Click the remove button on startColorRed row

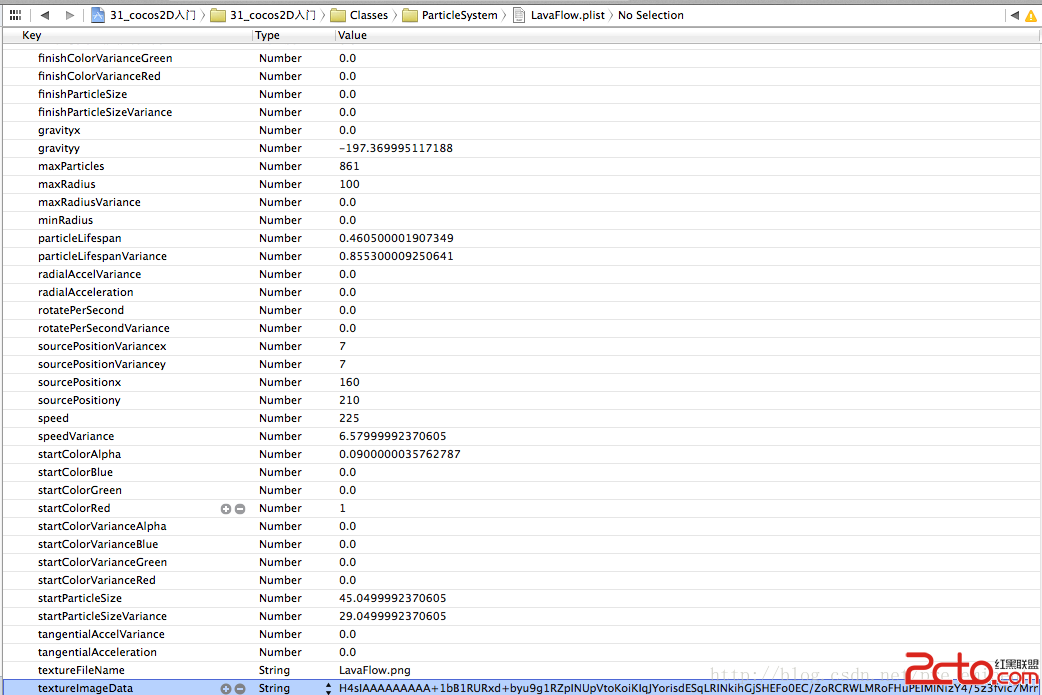(x=240, y=509)
